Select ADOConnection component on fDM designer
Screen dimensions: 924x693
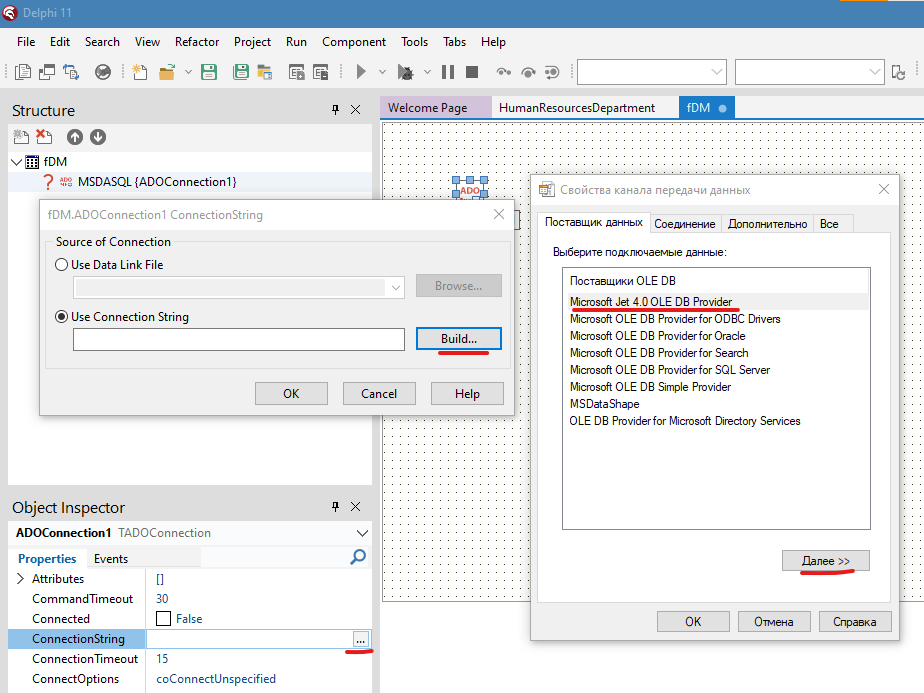pyautogui.click(x=470, y=187)
